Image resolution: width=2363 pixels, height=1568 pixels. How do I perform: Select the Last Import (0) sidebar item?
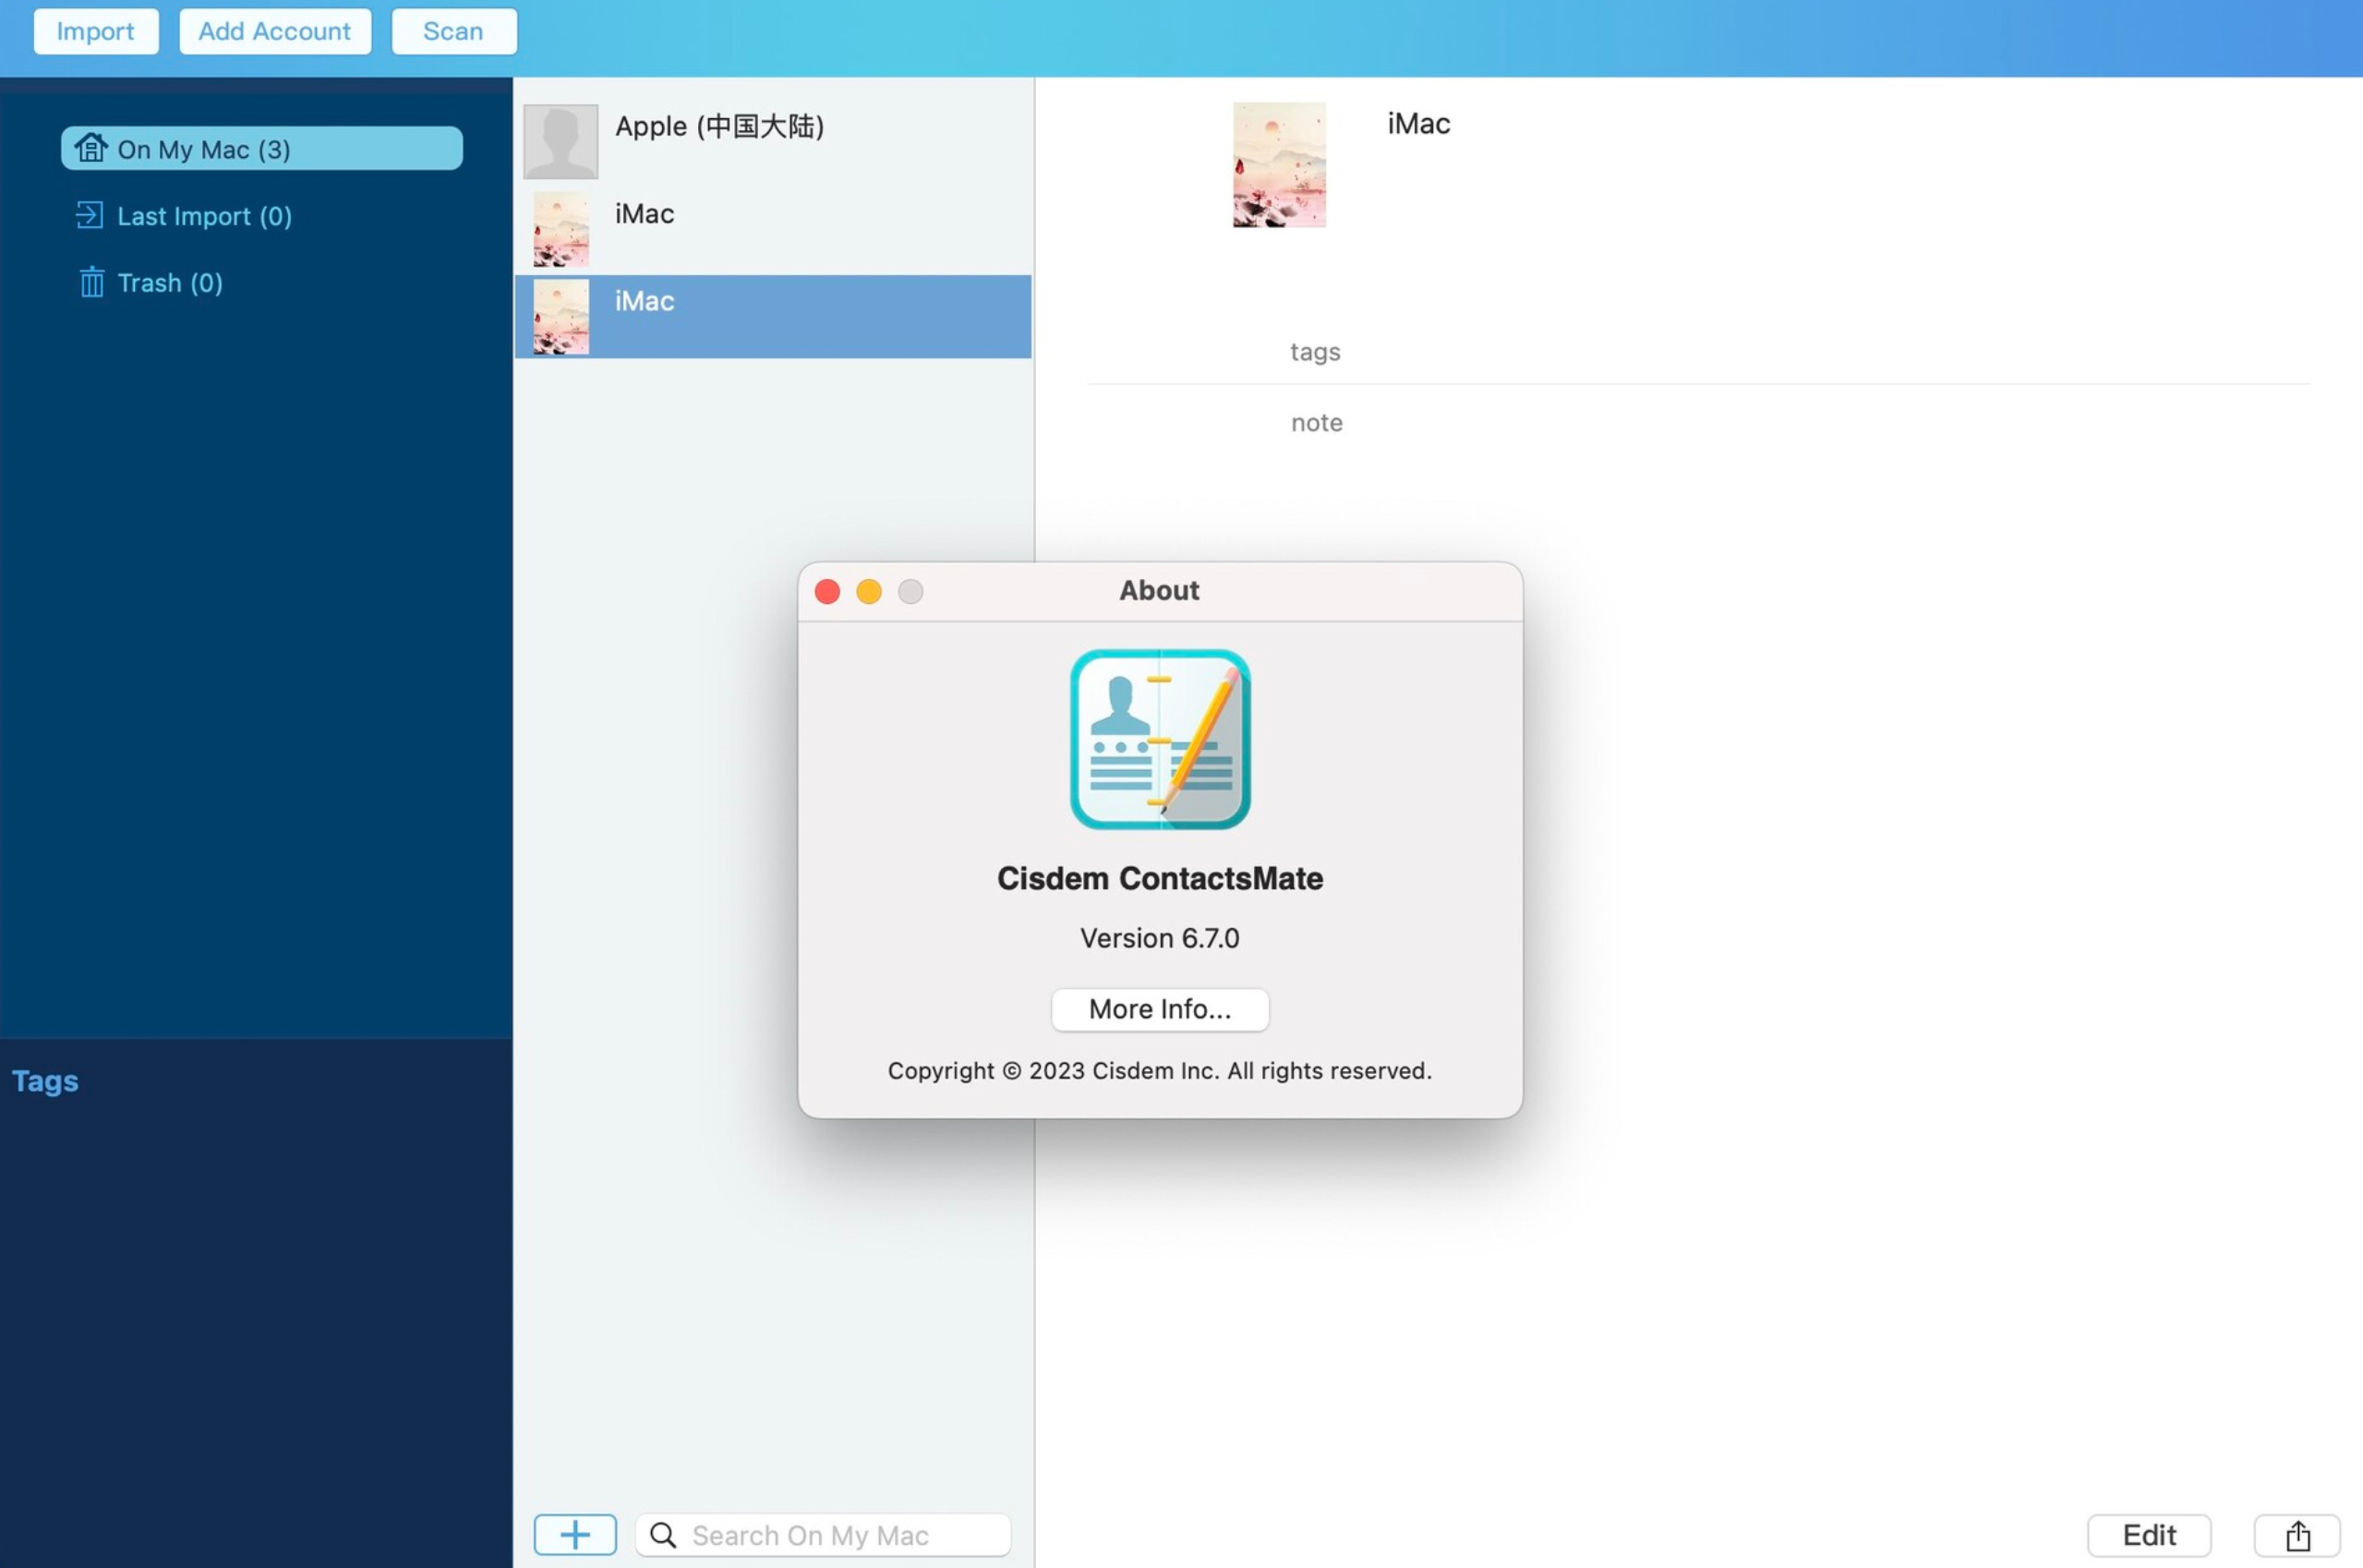205,215
